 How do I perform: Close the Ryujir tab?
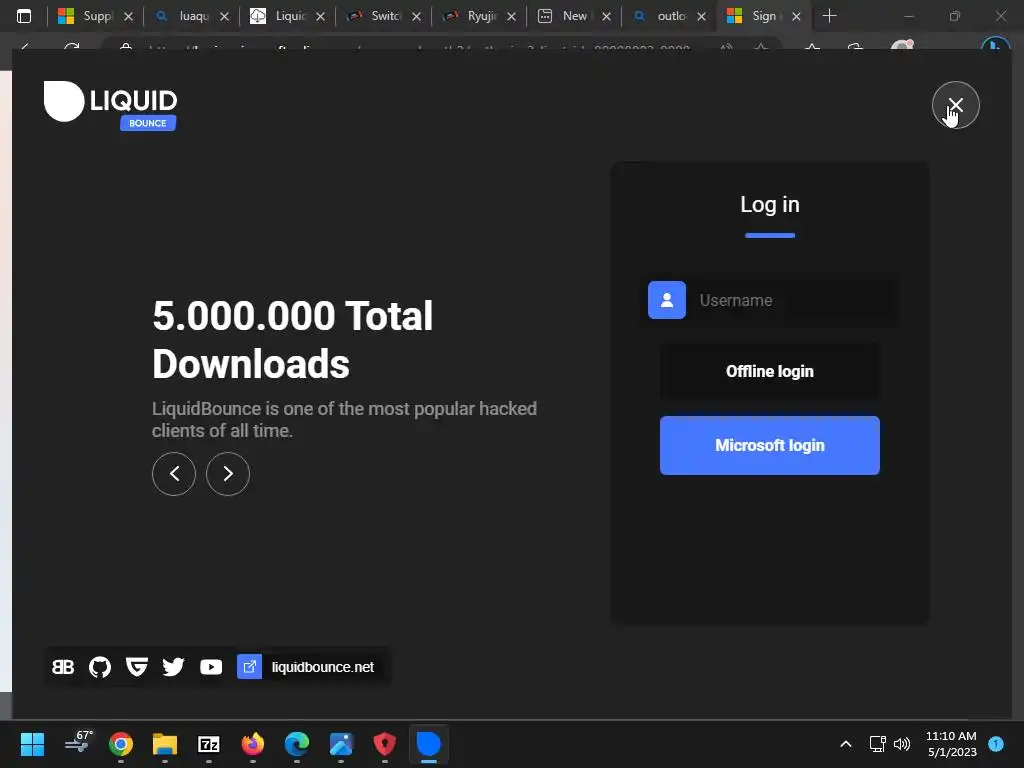click(511, 16)
